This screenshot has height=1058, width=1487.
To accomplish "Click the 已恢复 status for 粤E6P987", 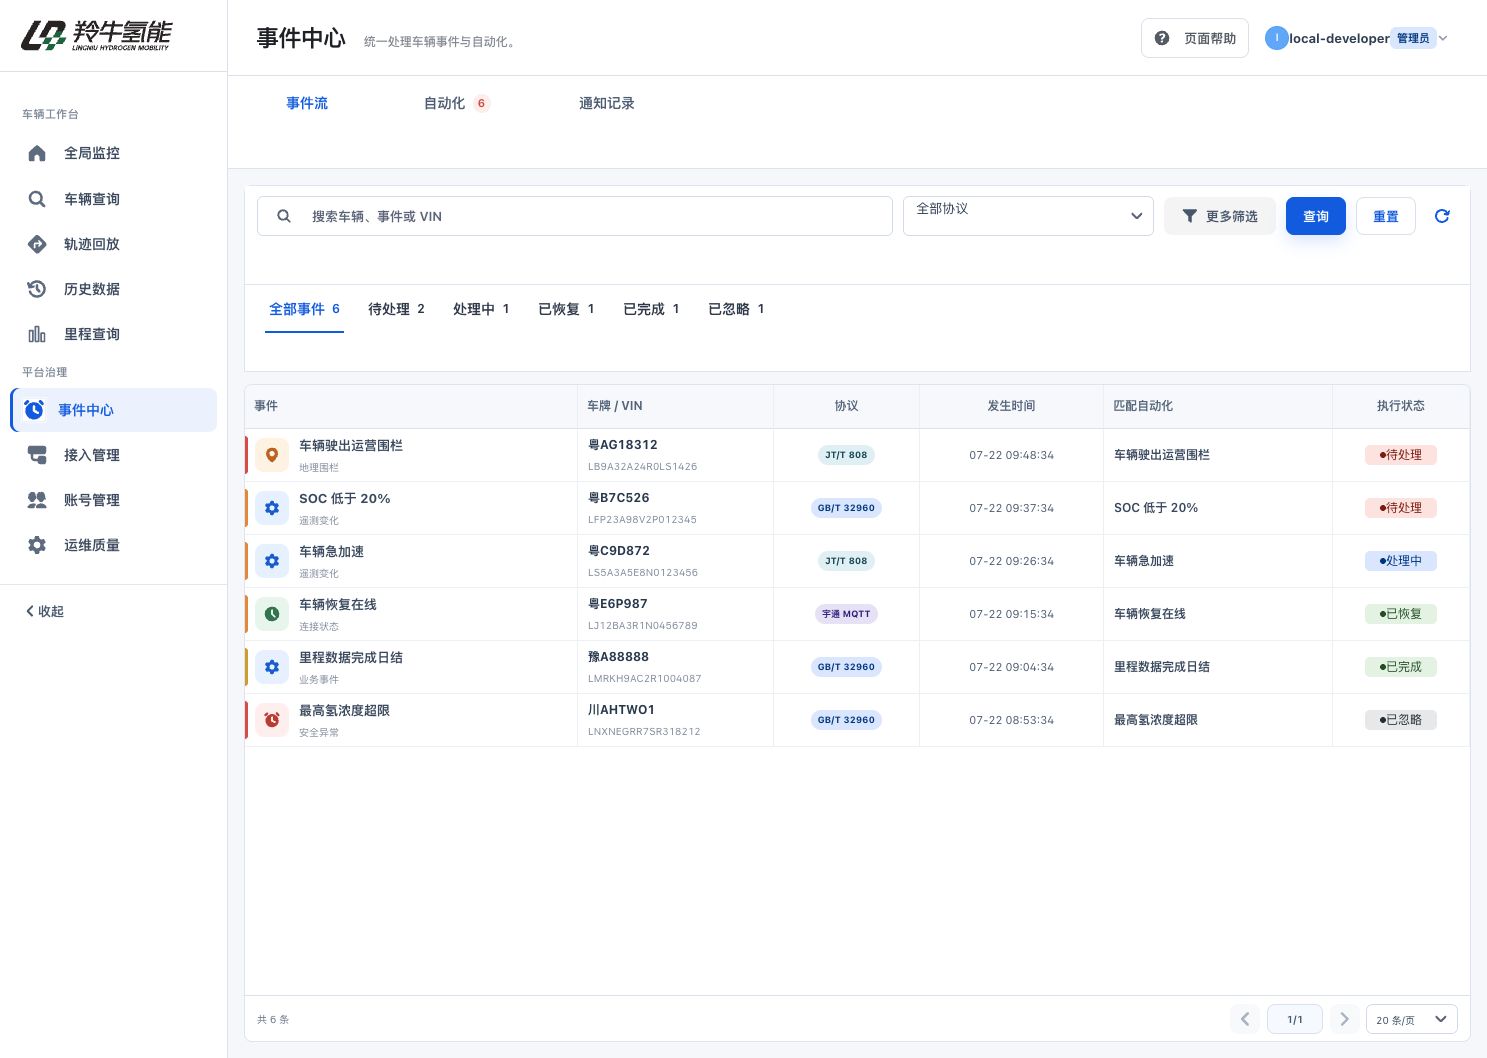I will [x=1401, y=614].
